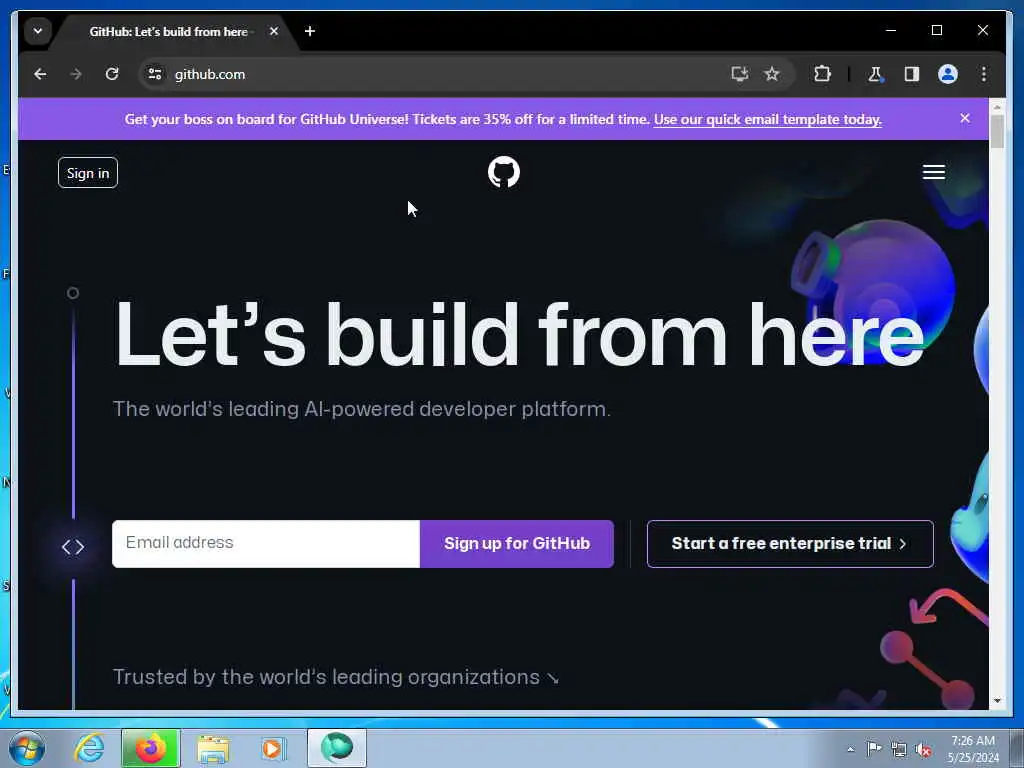
Task: Click the taskbar clock showing 7:26 AM
Action: (x=972, y=748)
